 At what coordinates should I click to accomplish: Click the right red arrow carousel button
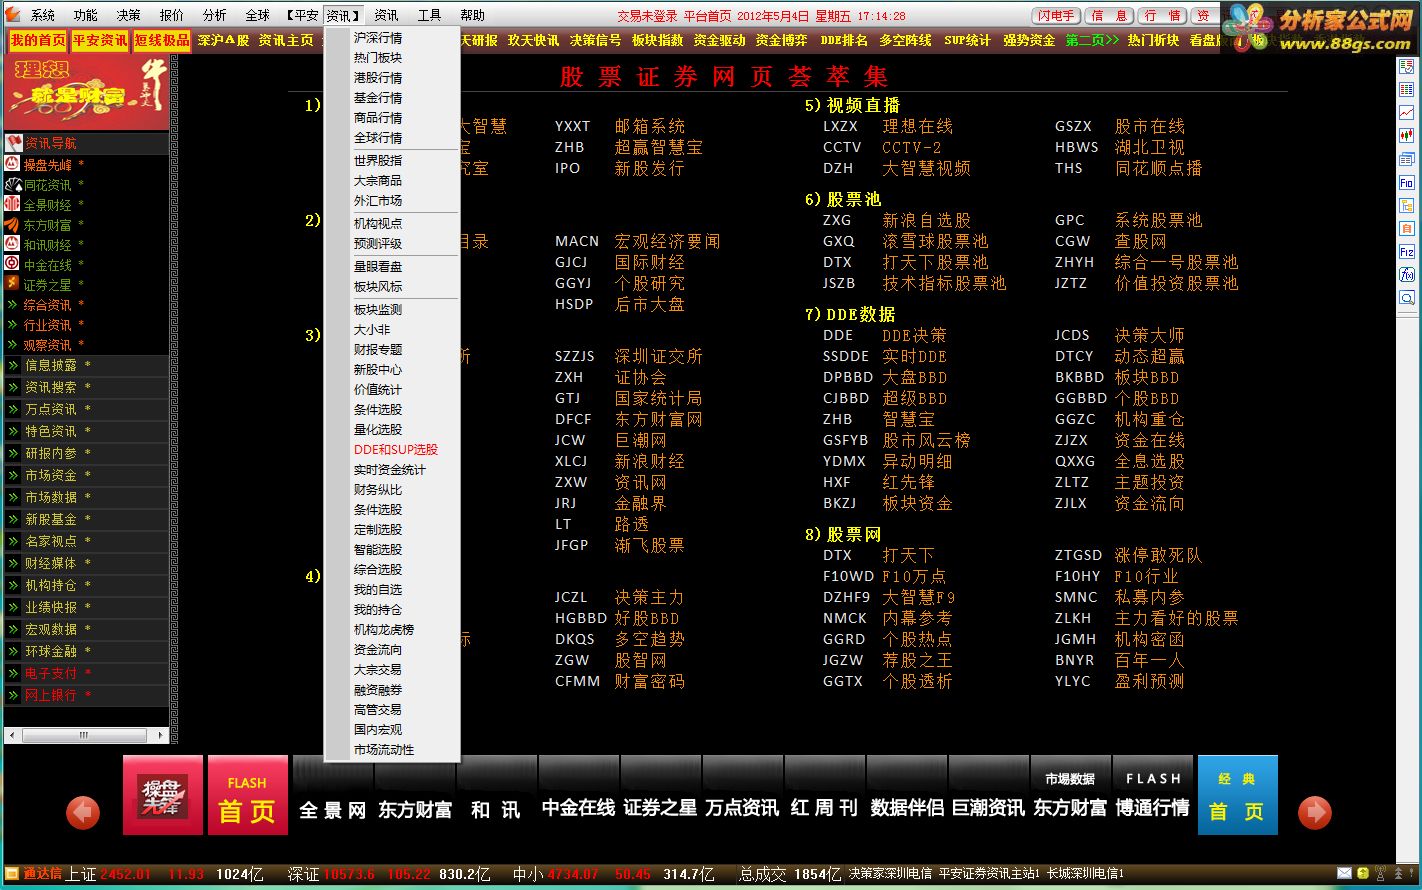[x=1315, y=811]
